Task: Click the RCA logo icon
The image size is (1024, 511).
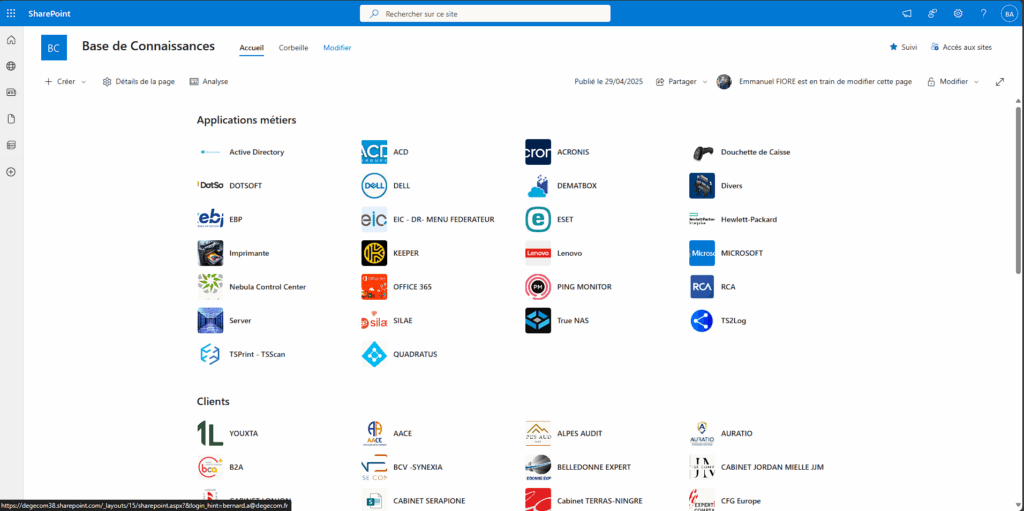Action: (x=702, y=287)
